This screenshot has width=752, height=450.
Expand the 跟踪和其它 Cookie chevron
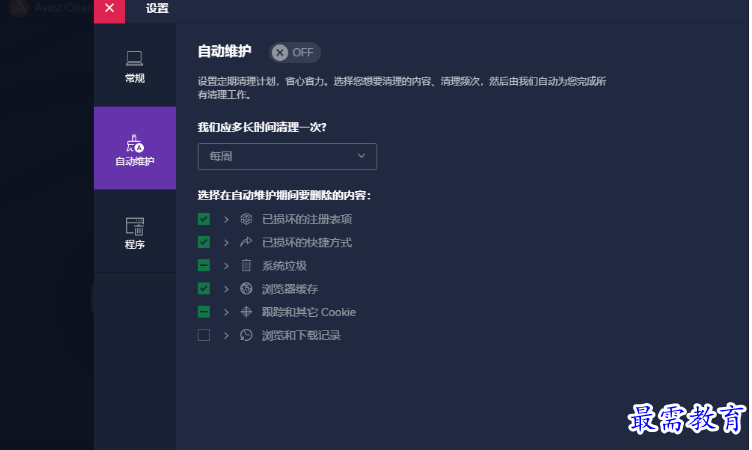tap(226, 312)
